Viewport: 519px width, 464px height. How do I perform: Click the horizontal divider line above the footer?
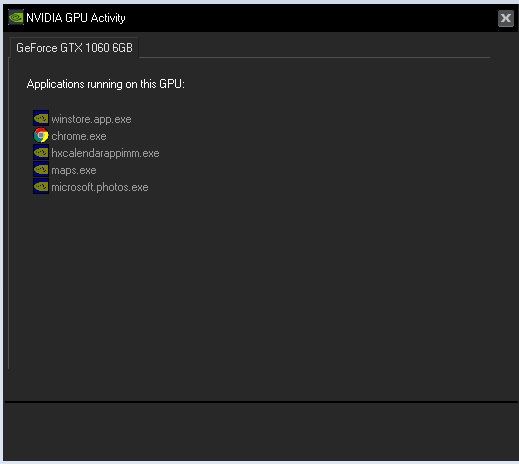[261, 402]
